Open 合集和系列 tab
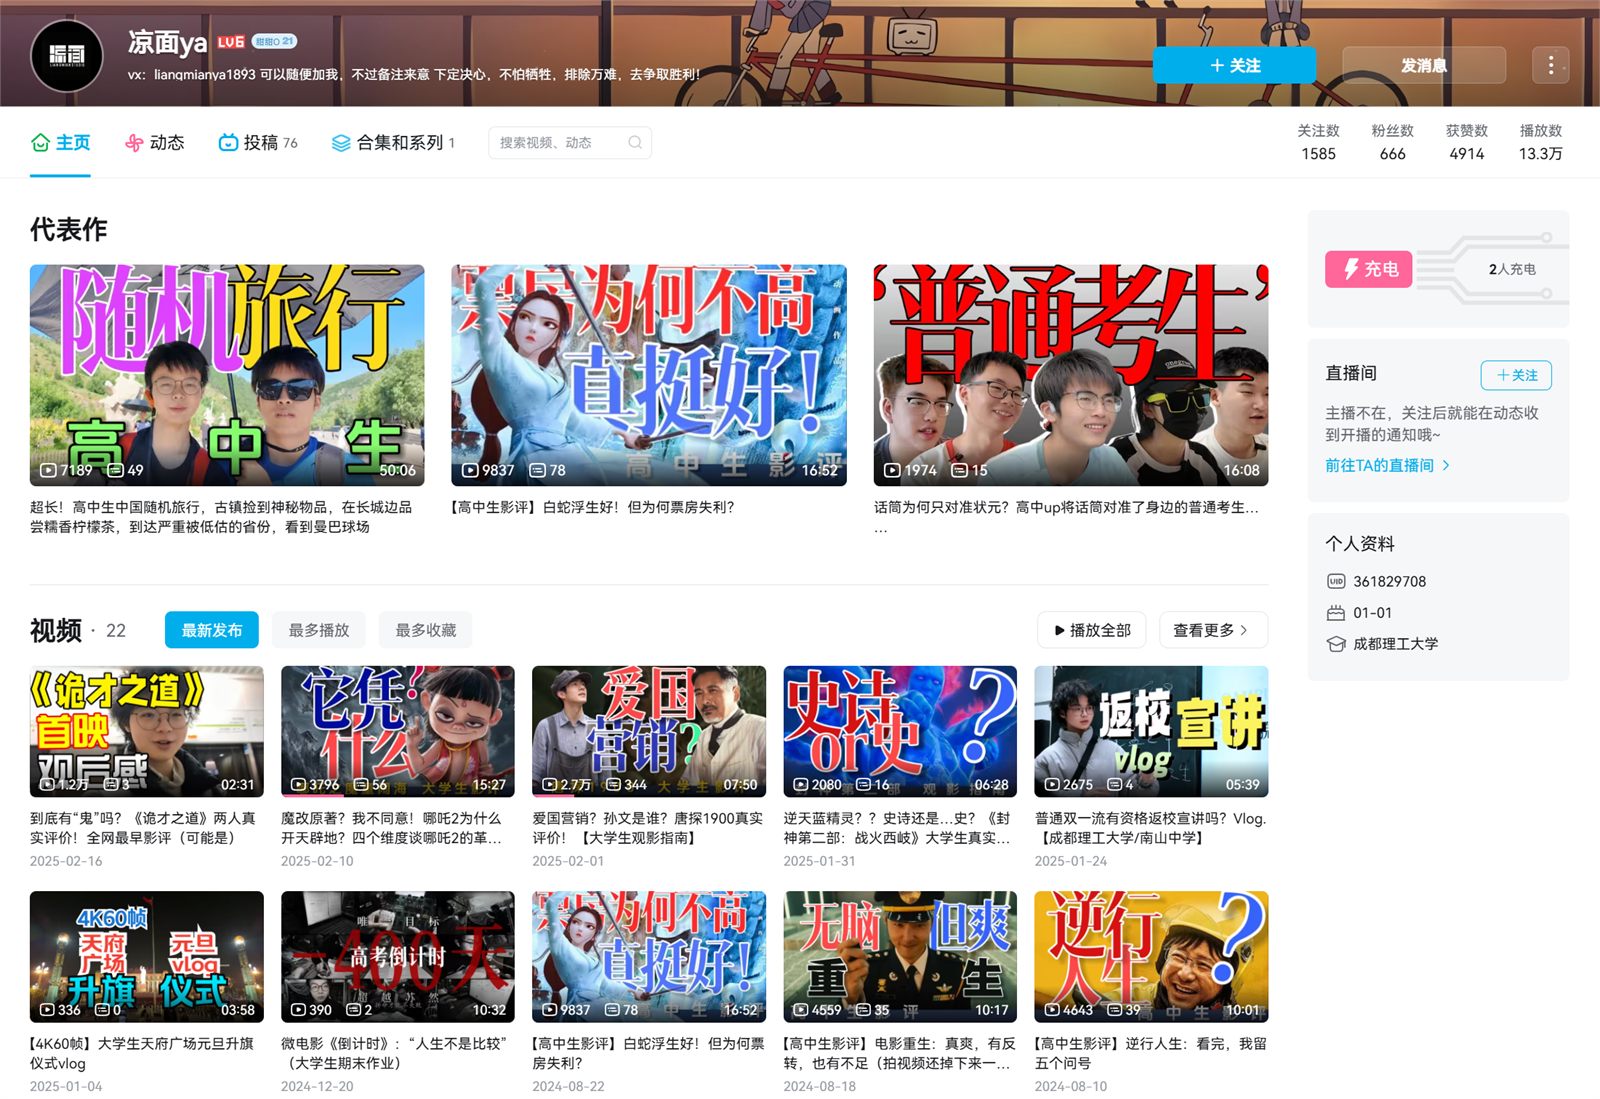 (x=393, y=143)
